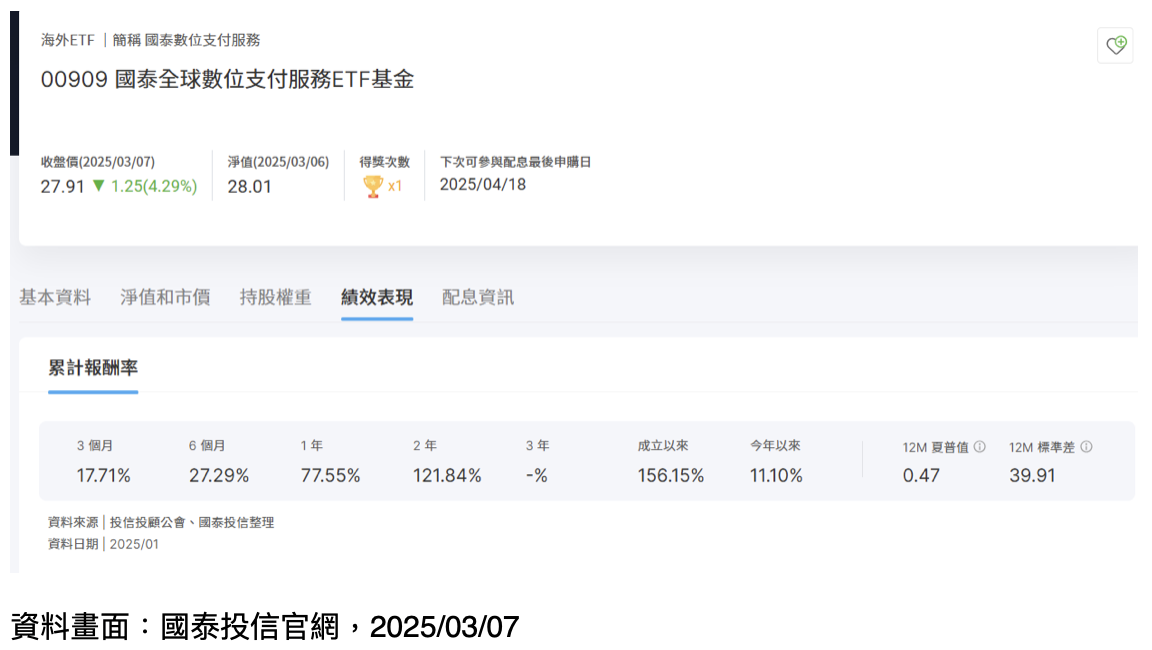Click the fund title 00909 國泰全球數位支付服務ETF基金

click(227, 79)
